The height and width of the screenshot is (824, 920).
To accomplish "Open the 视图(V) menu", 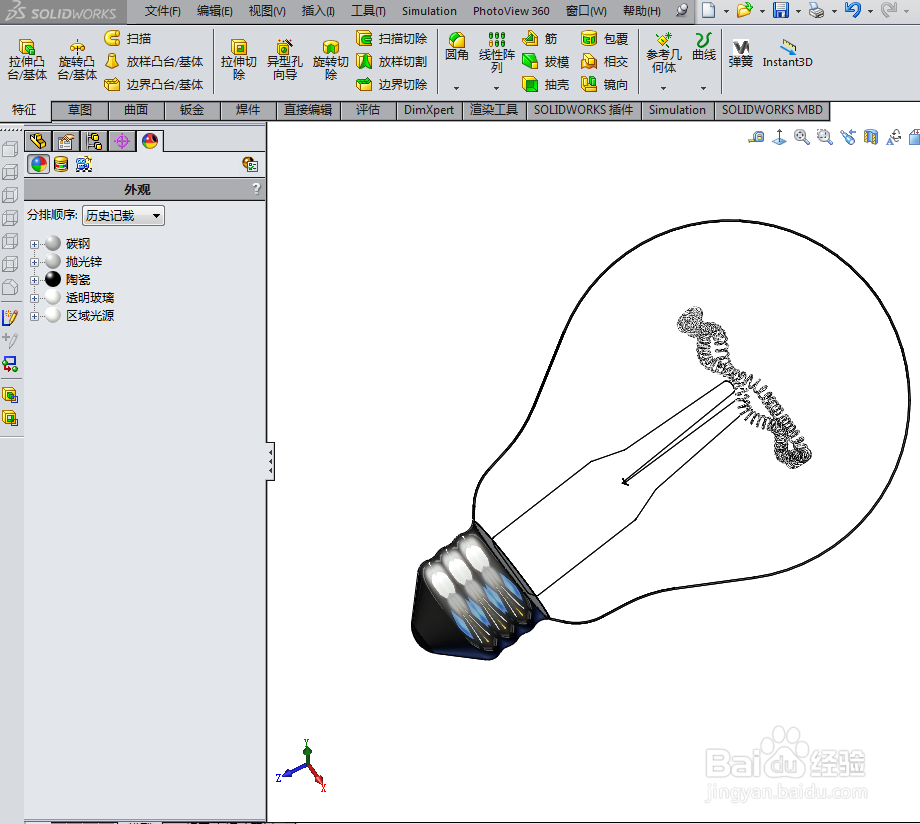I will tap(267, 11).
